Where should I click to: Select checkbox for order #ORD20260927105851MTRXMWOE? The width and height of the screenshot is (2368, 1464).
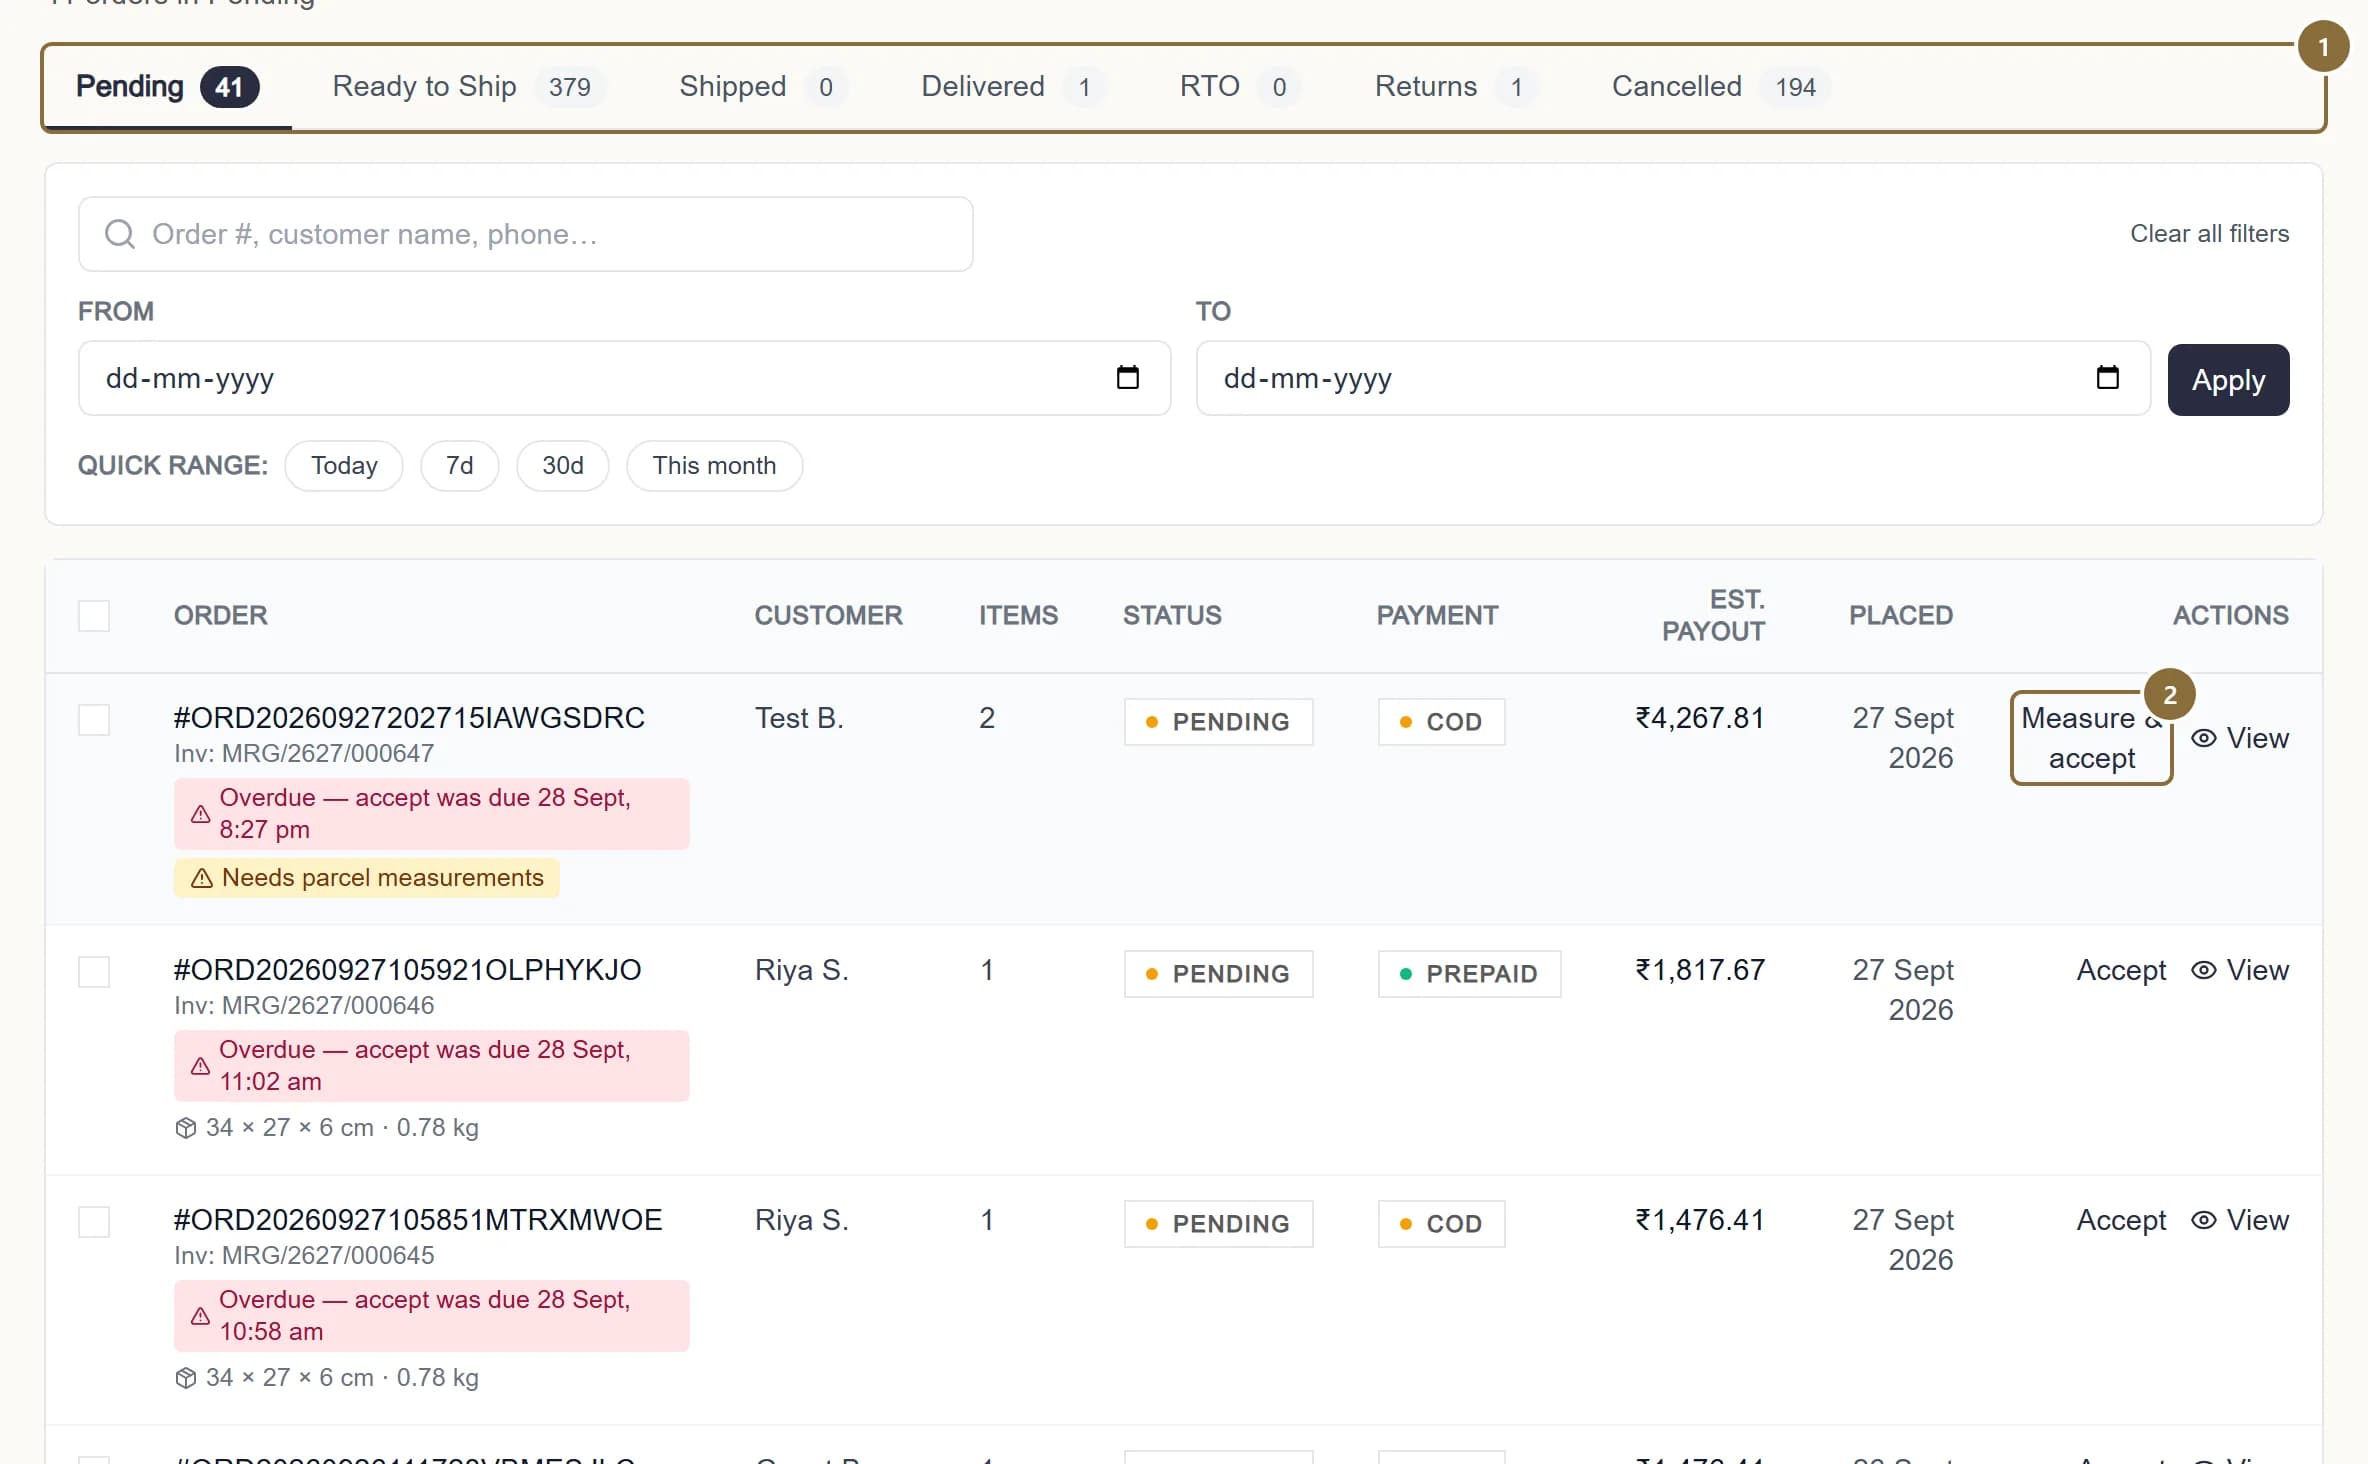[94, 1222]
